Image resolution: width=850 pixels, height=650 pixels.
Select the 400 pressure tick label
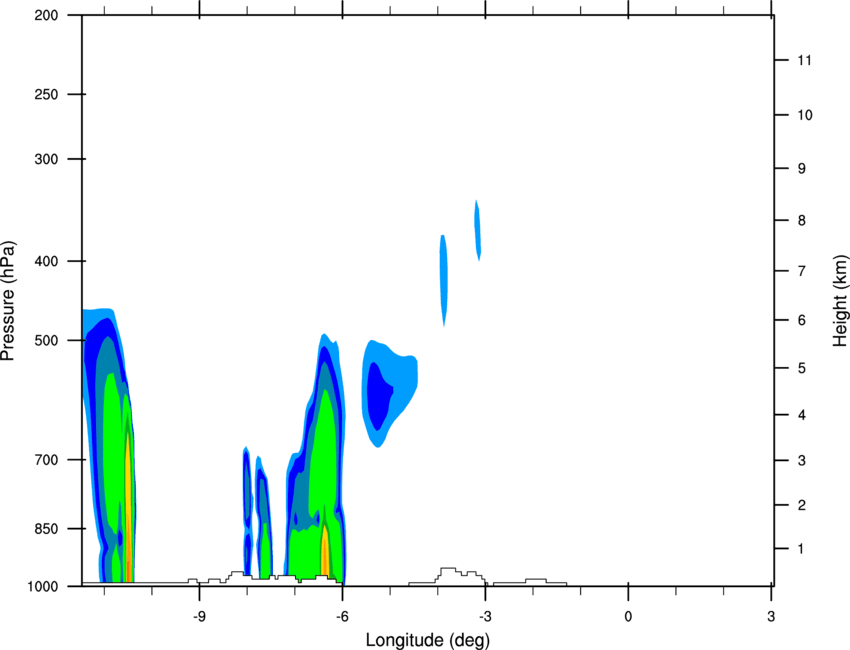click(x=46, y=261)
